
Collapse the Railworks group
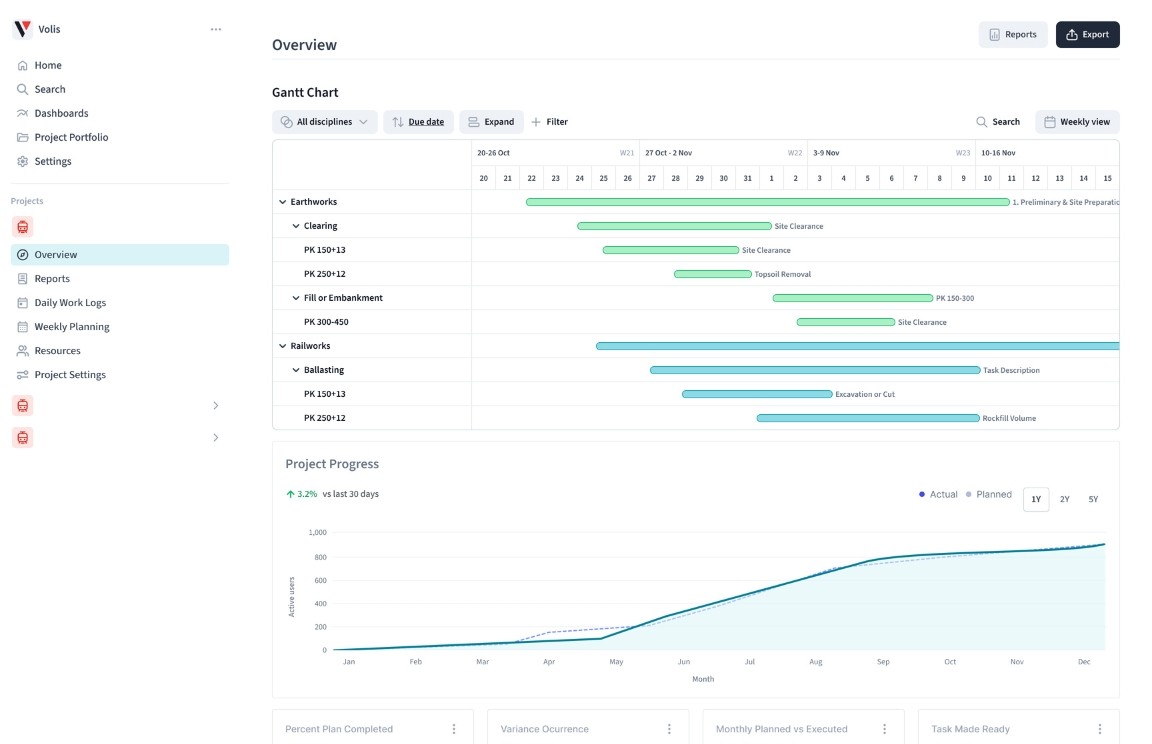coord(283,346)
